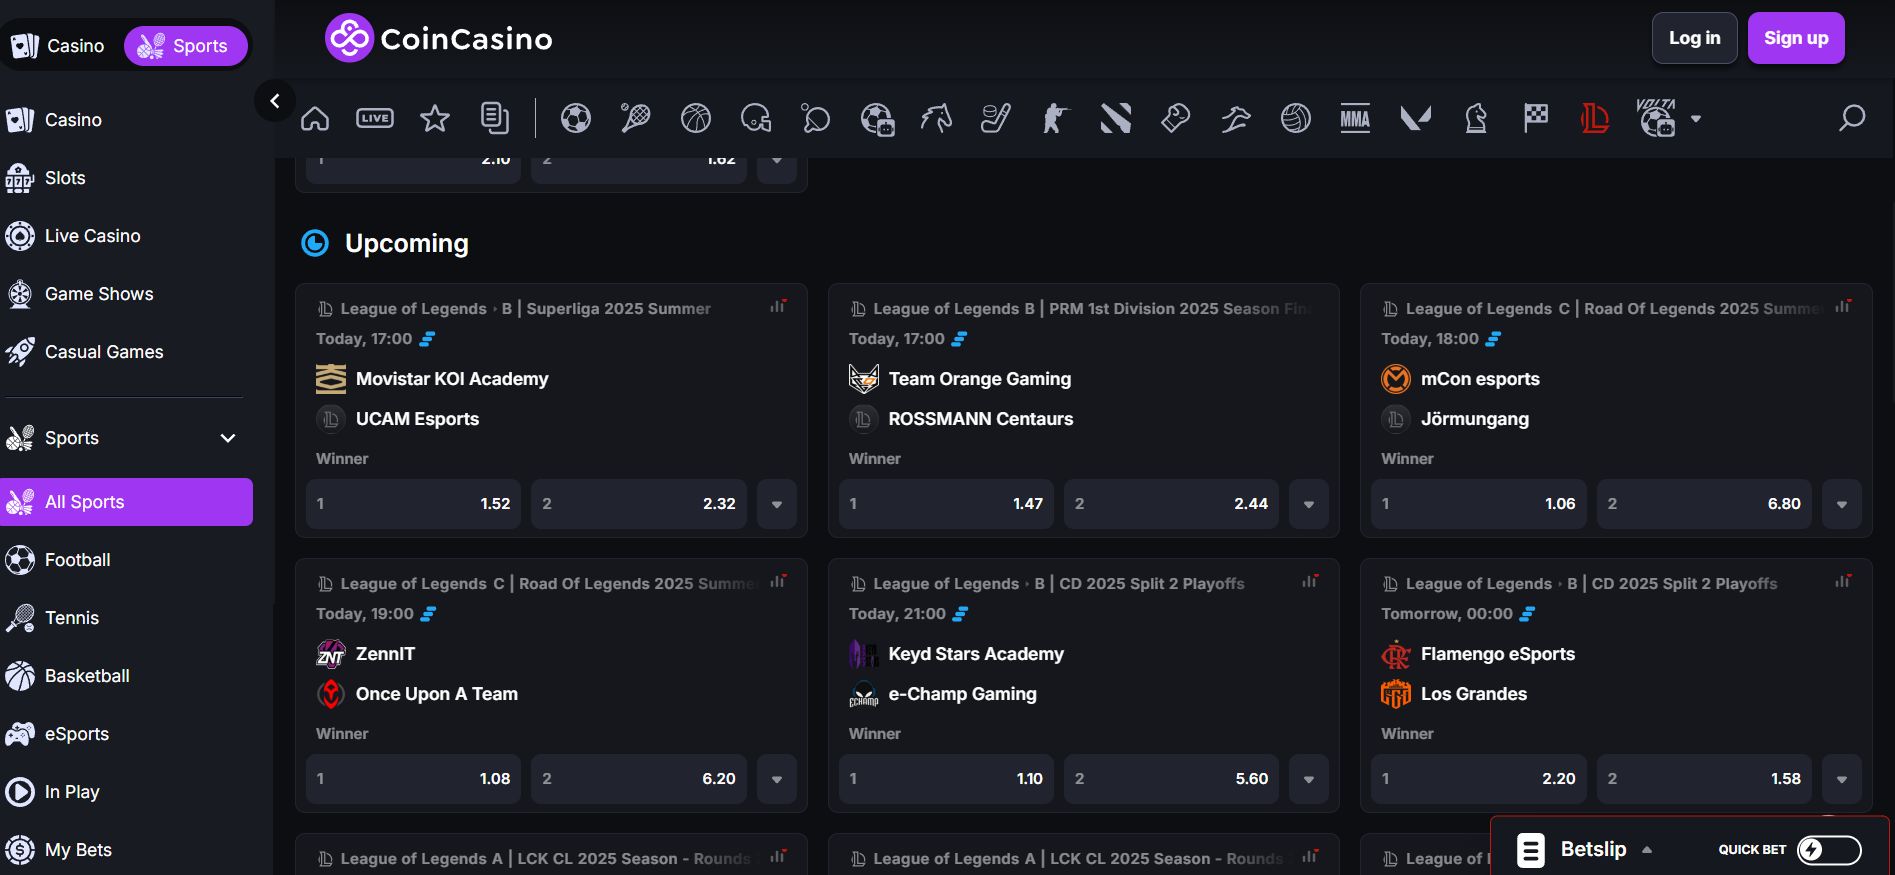1895x875 pixels.
Task: Open the search magnifier icon
Action: point(1852,119)
